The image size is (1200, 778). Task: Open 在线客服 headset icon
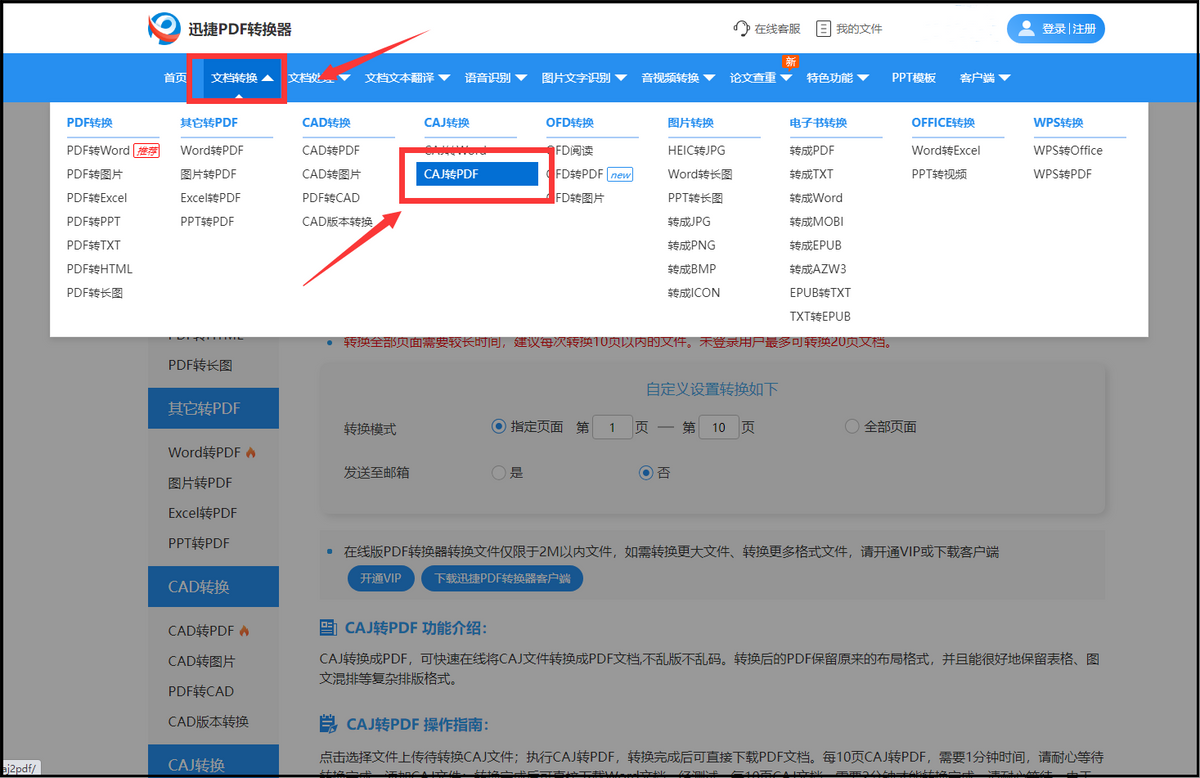[741, 29]
